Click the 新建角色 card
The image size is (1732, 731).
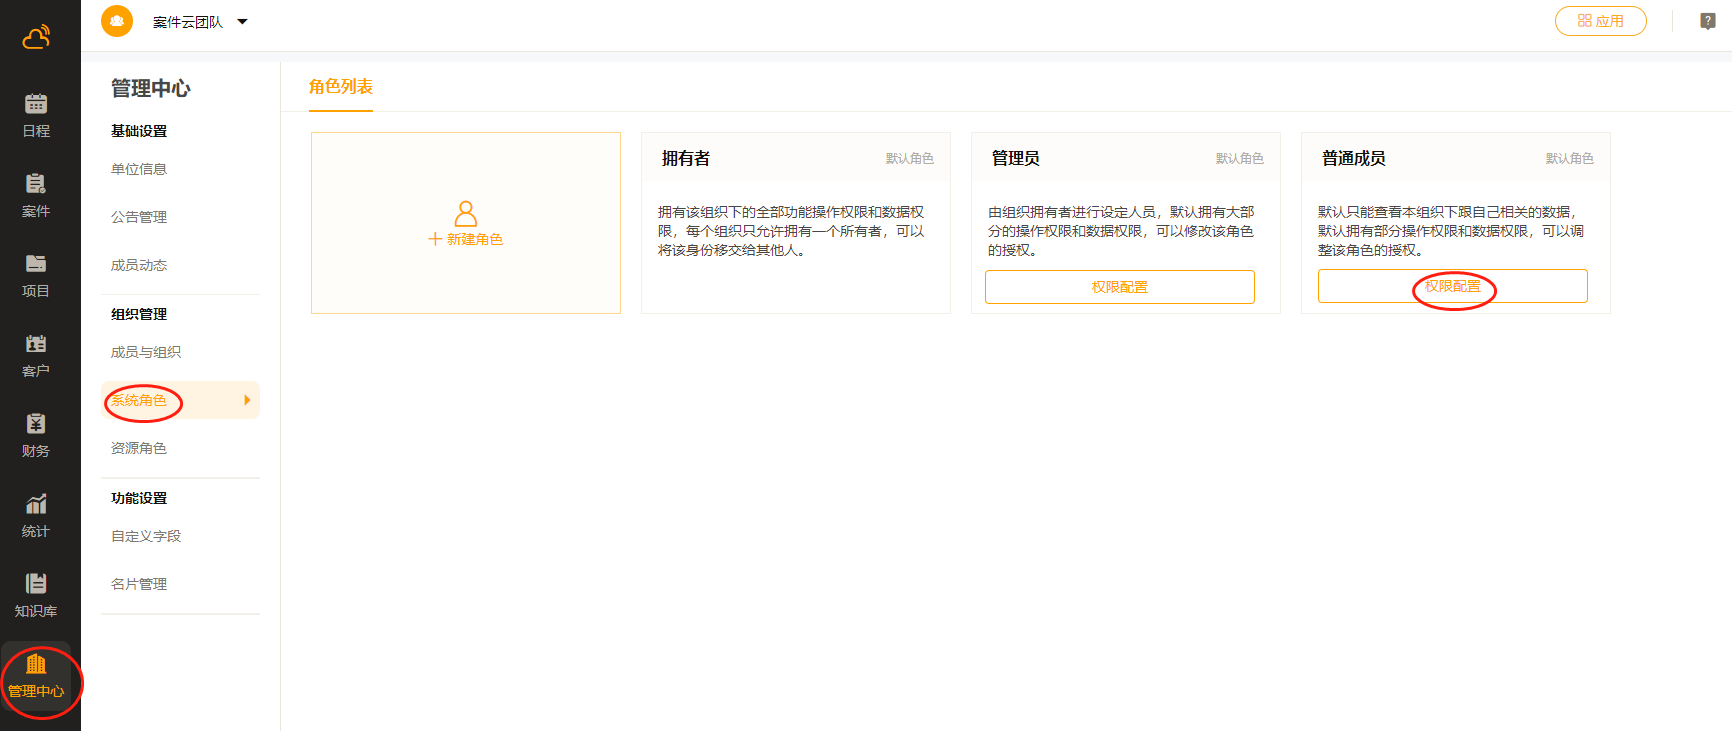465,224
